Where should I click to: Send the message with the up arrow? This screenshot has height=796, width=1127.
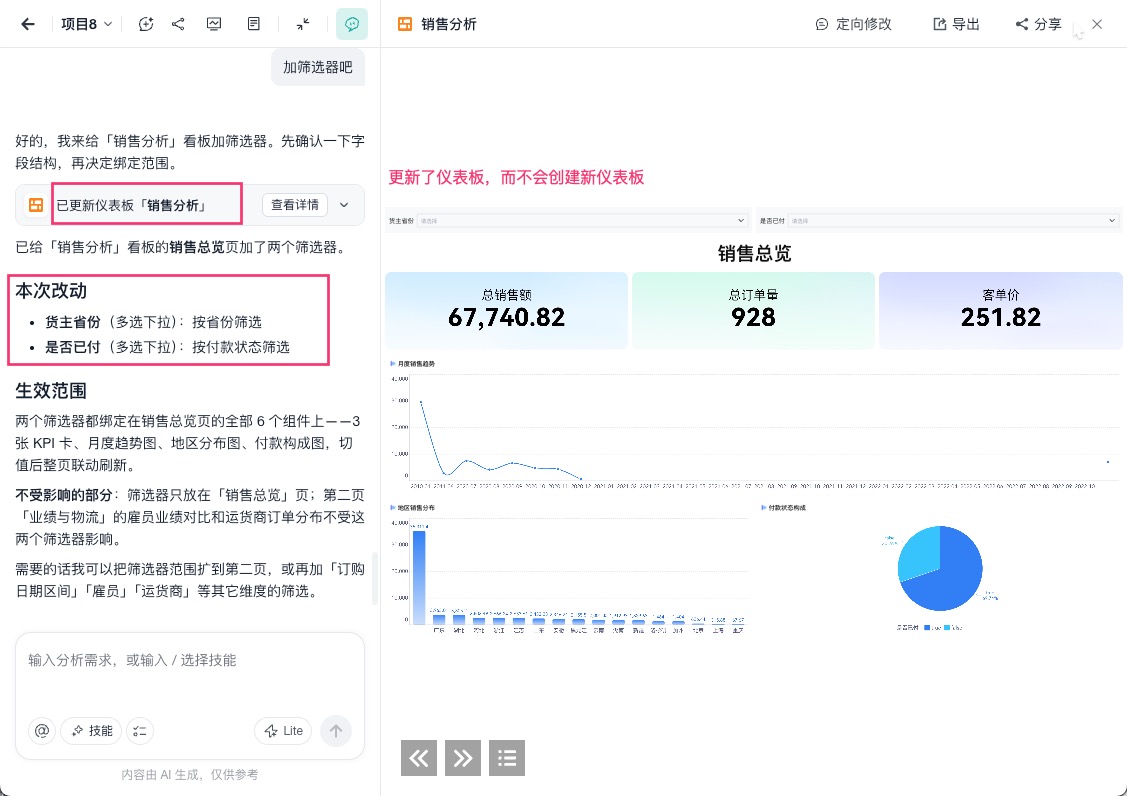click(x=336, y=731)
